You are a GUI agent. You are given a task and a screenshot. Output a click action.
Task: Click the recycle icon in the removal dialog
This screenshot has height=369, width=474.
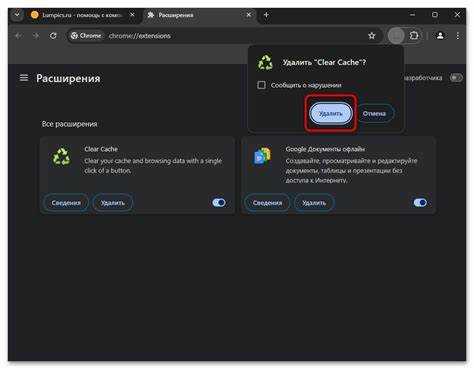pos(265,62)
